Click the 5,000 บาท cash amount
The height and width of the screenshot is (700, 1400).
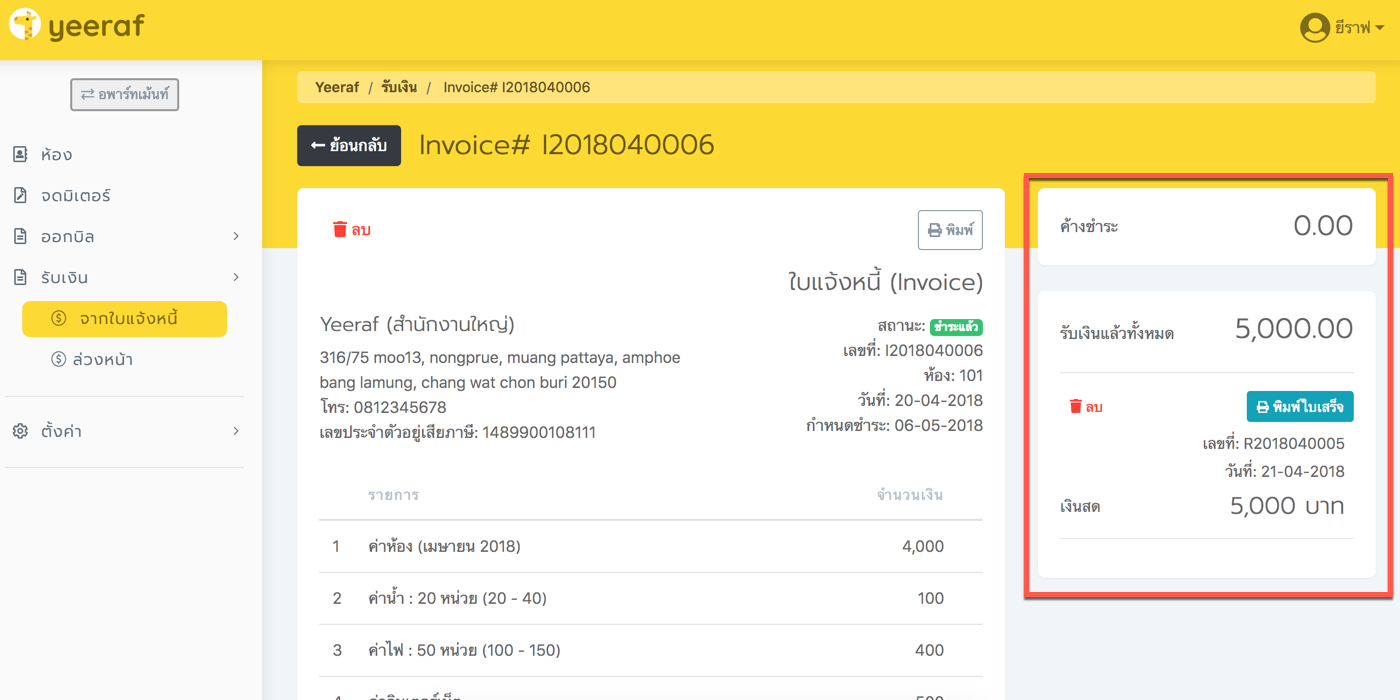(x=1287, y=506)
